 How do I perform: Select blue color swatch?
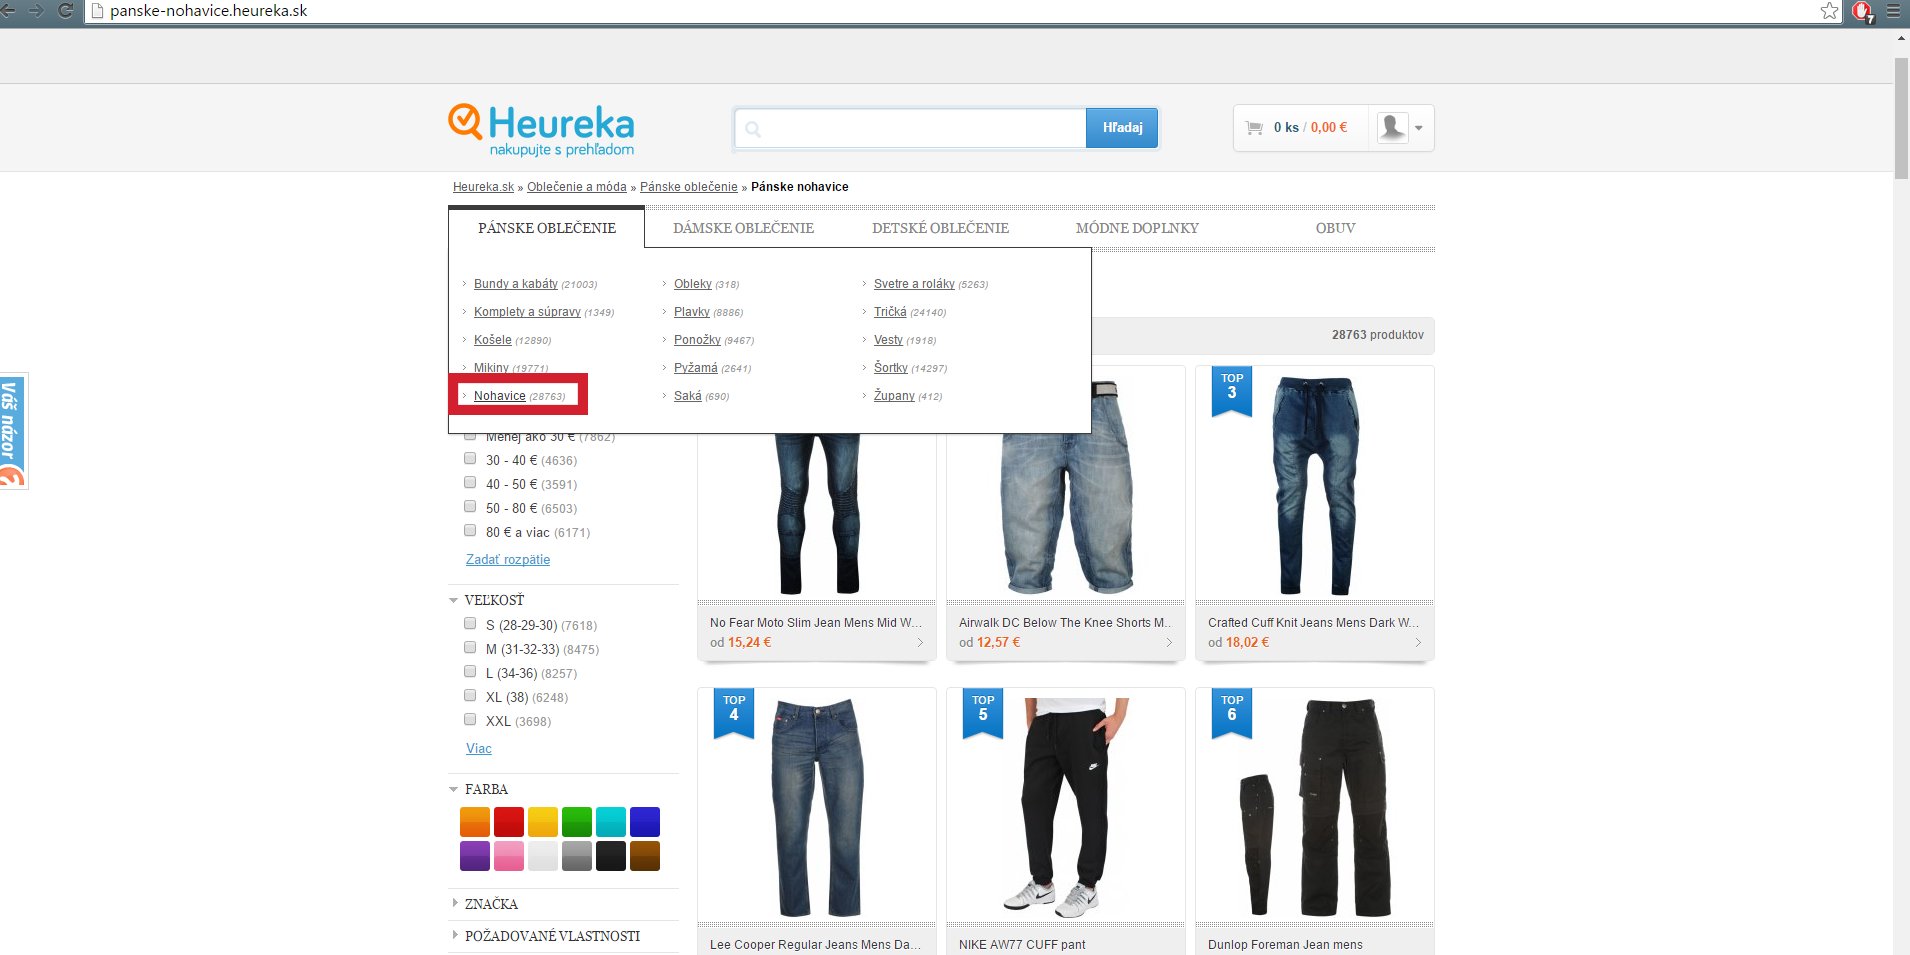click(x=645, y=822)
